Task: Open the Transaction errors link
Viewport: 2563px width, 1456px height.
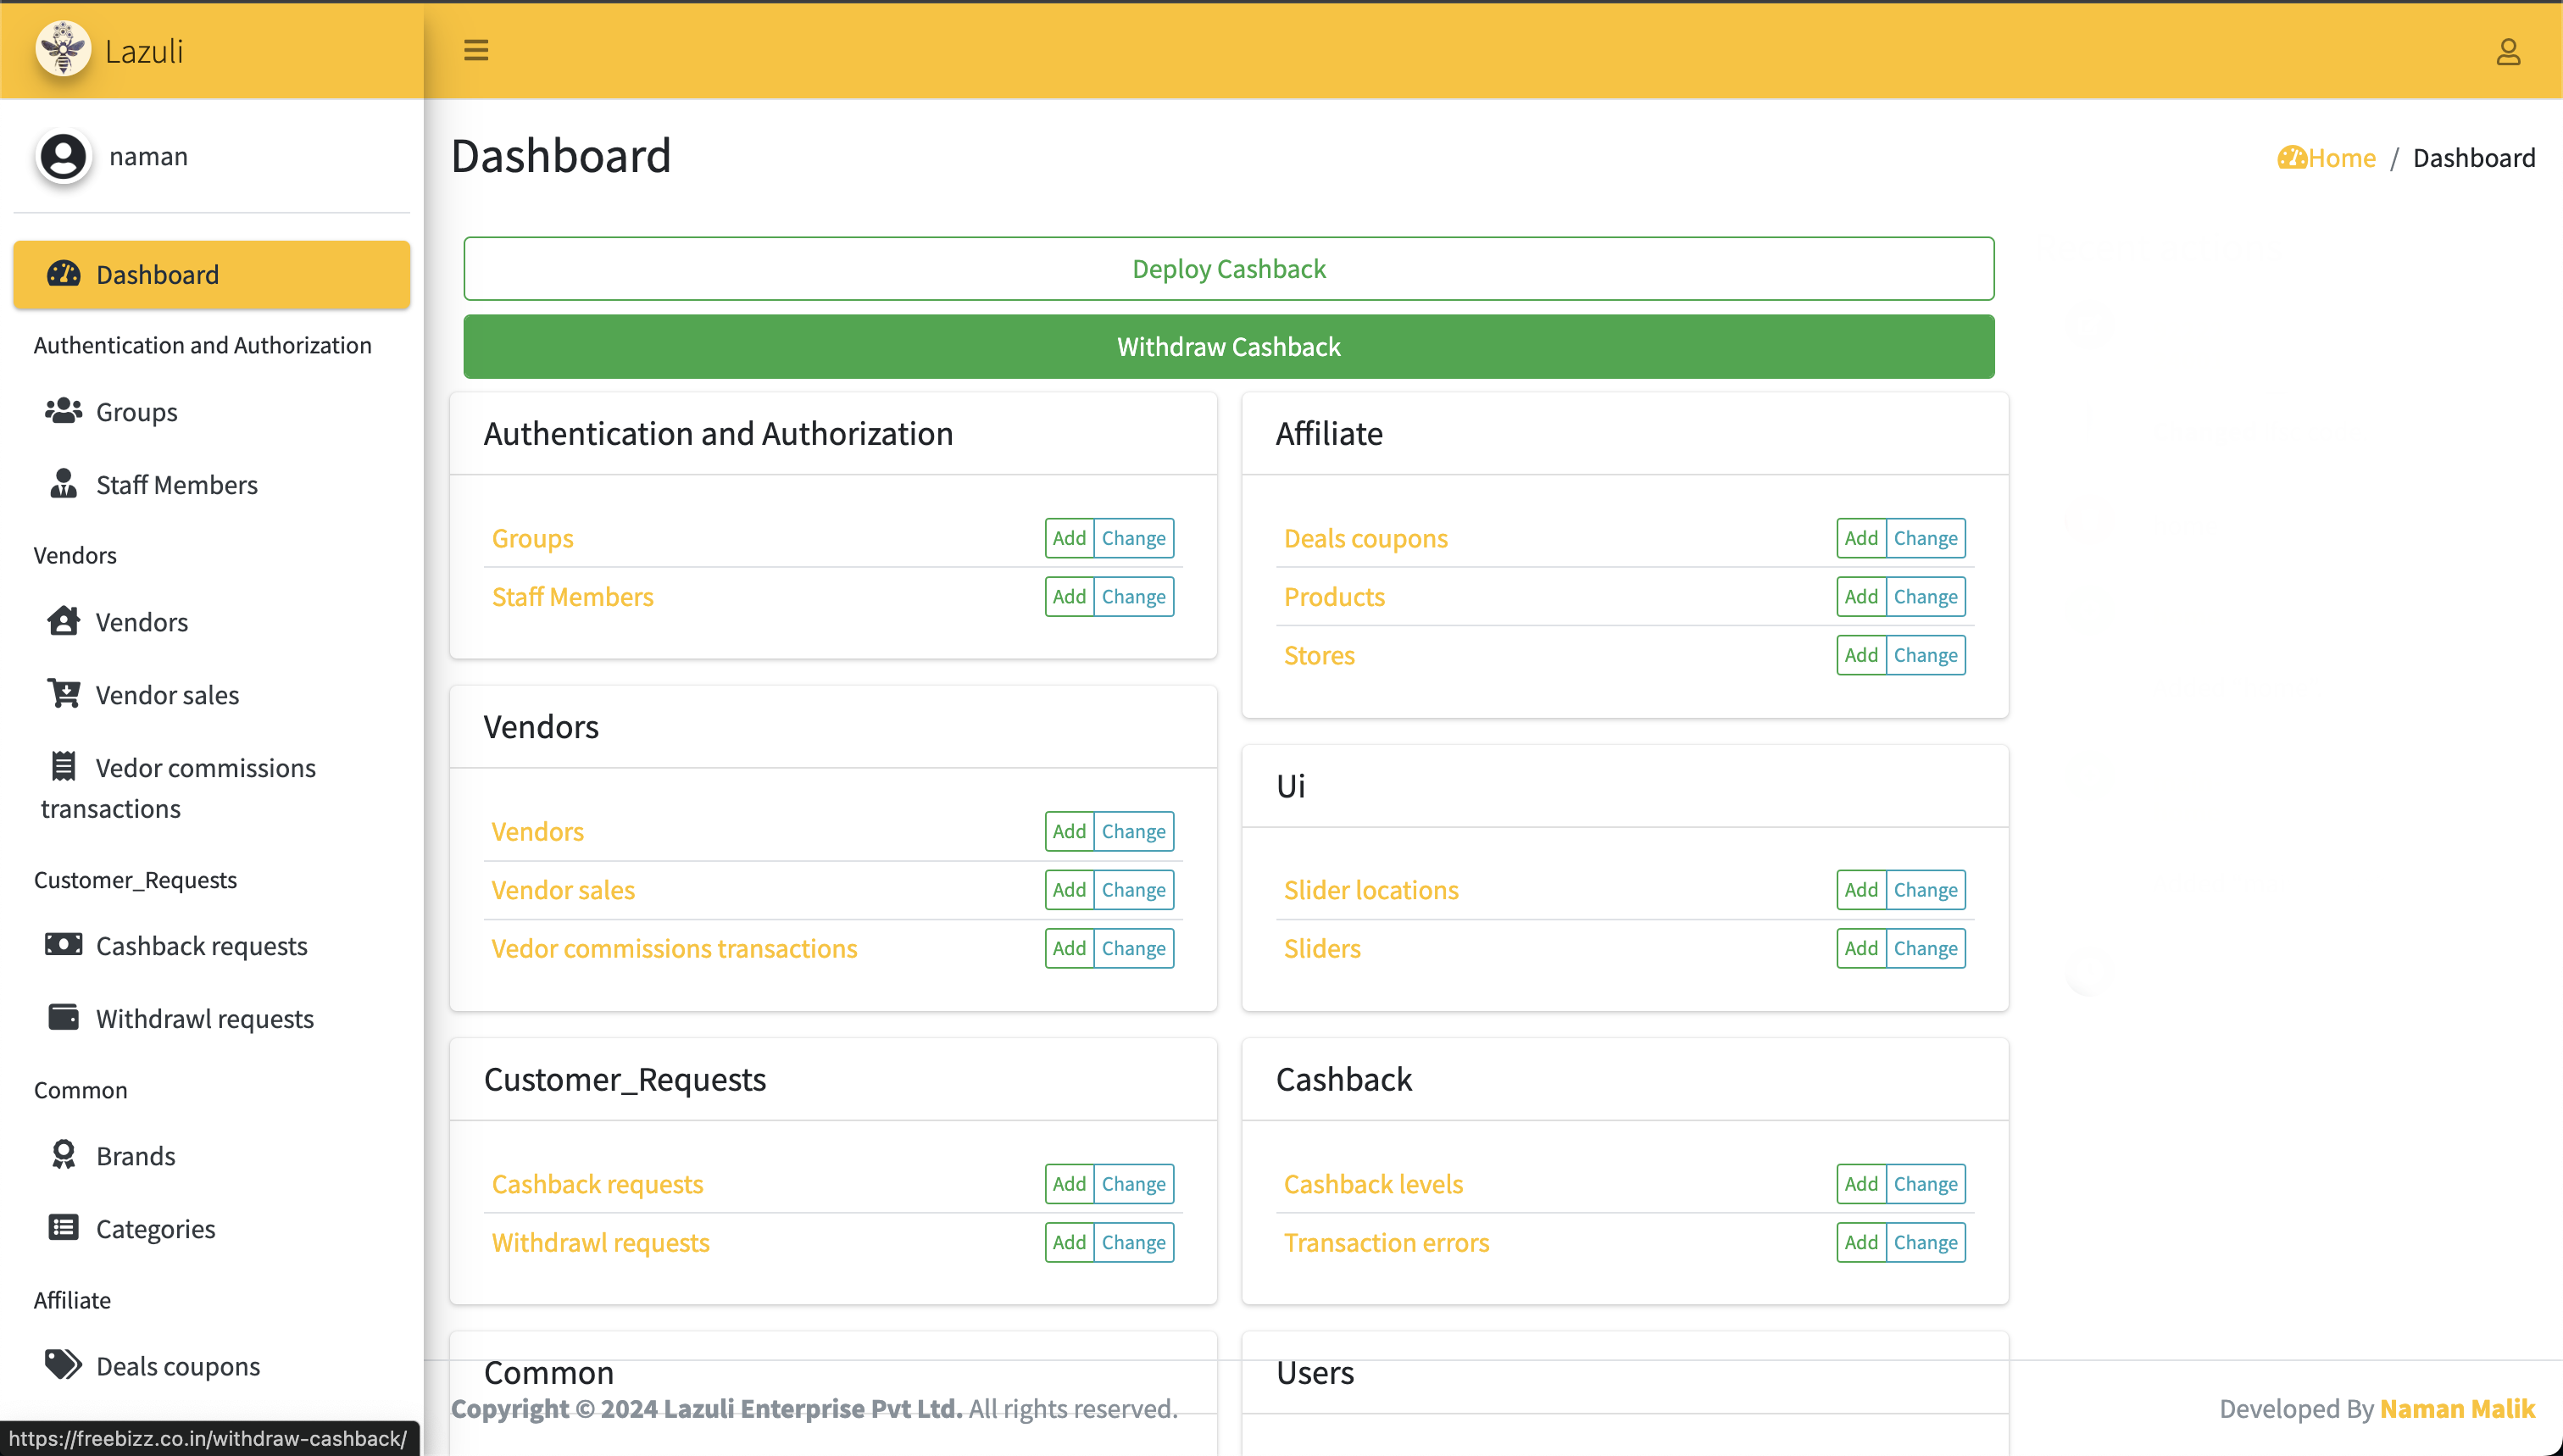Action: pos(1386,1242)
